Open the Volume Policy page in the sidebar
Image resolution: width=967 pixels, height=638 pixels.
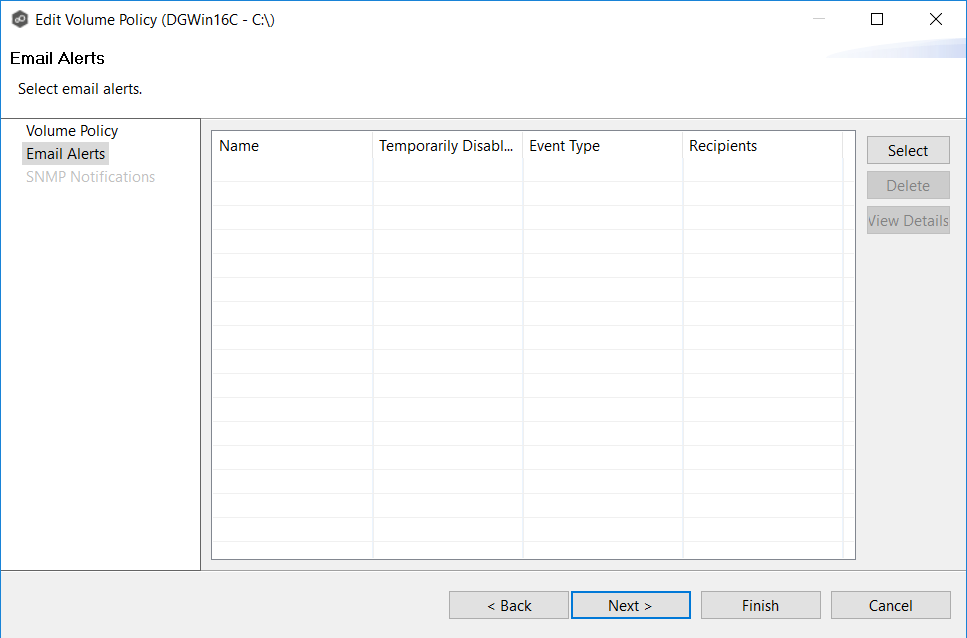point(72,131)
